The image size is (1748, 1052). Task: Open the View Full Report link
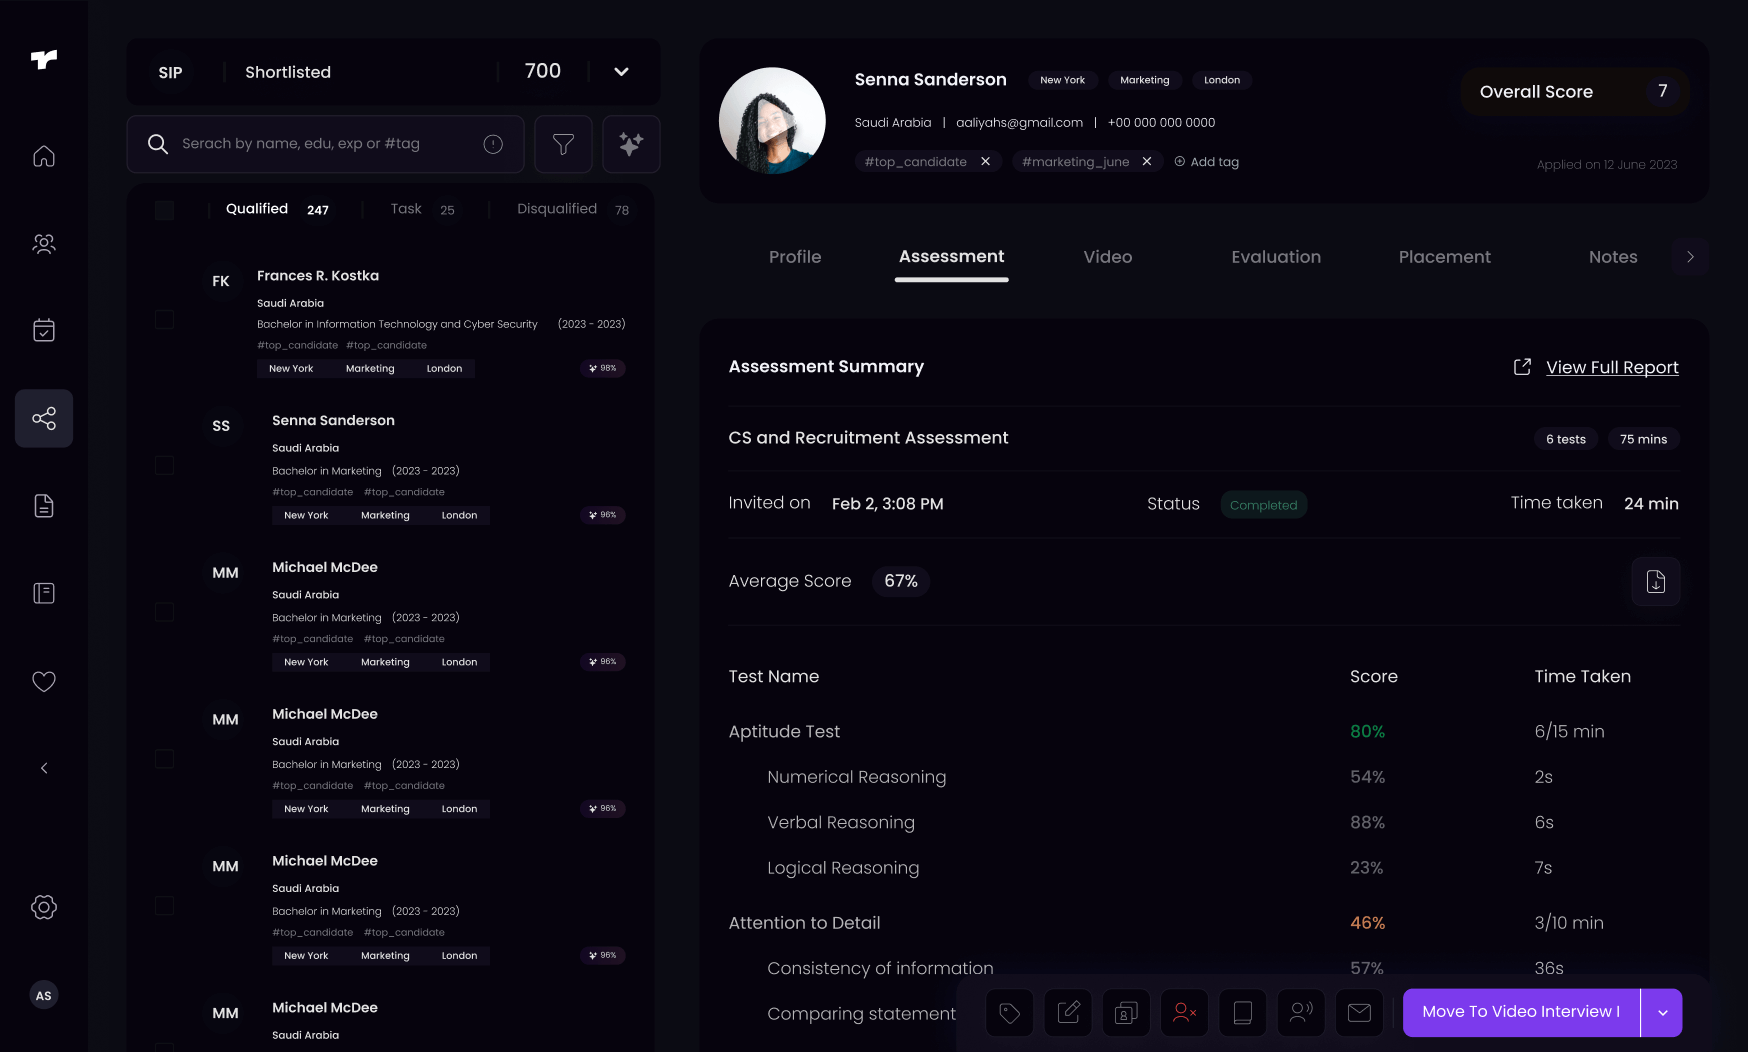pos(1612,367)
